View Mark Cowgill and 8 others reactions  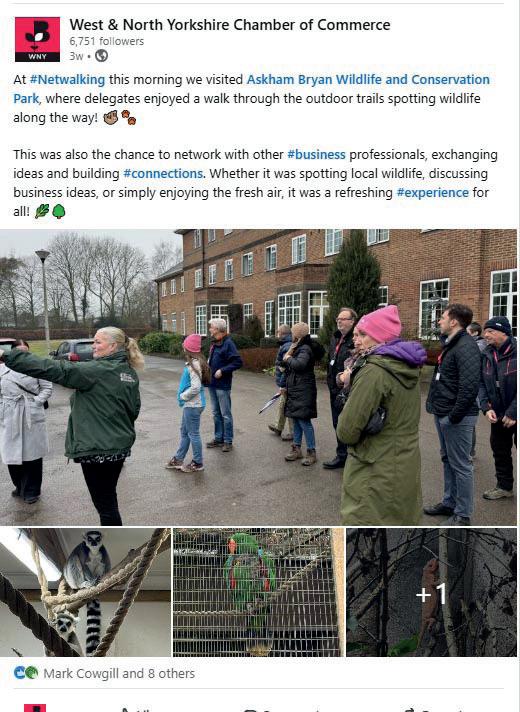coord(119,673)
